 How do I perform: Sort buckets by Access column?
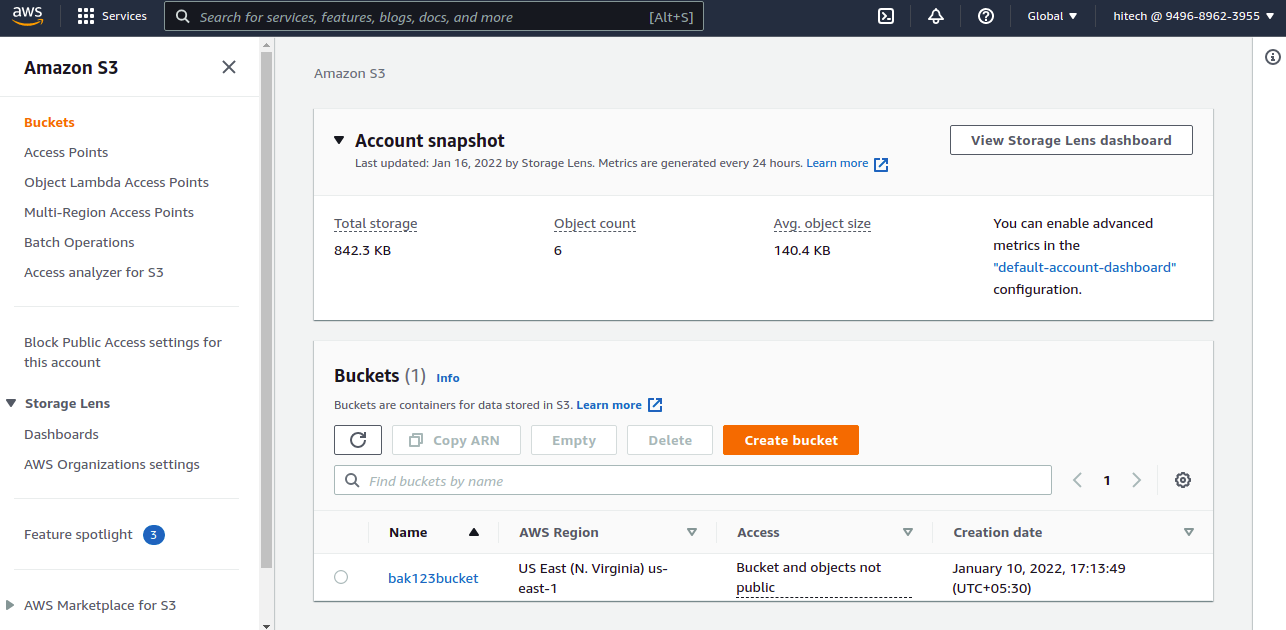(x=908, y=532)
